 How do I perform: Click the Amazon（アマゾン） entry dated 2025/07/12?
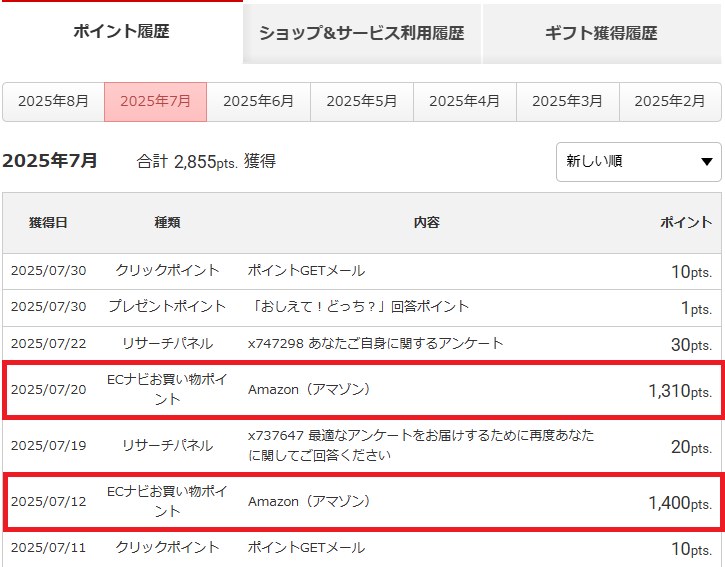point(309,502)
